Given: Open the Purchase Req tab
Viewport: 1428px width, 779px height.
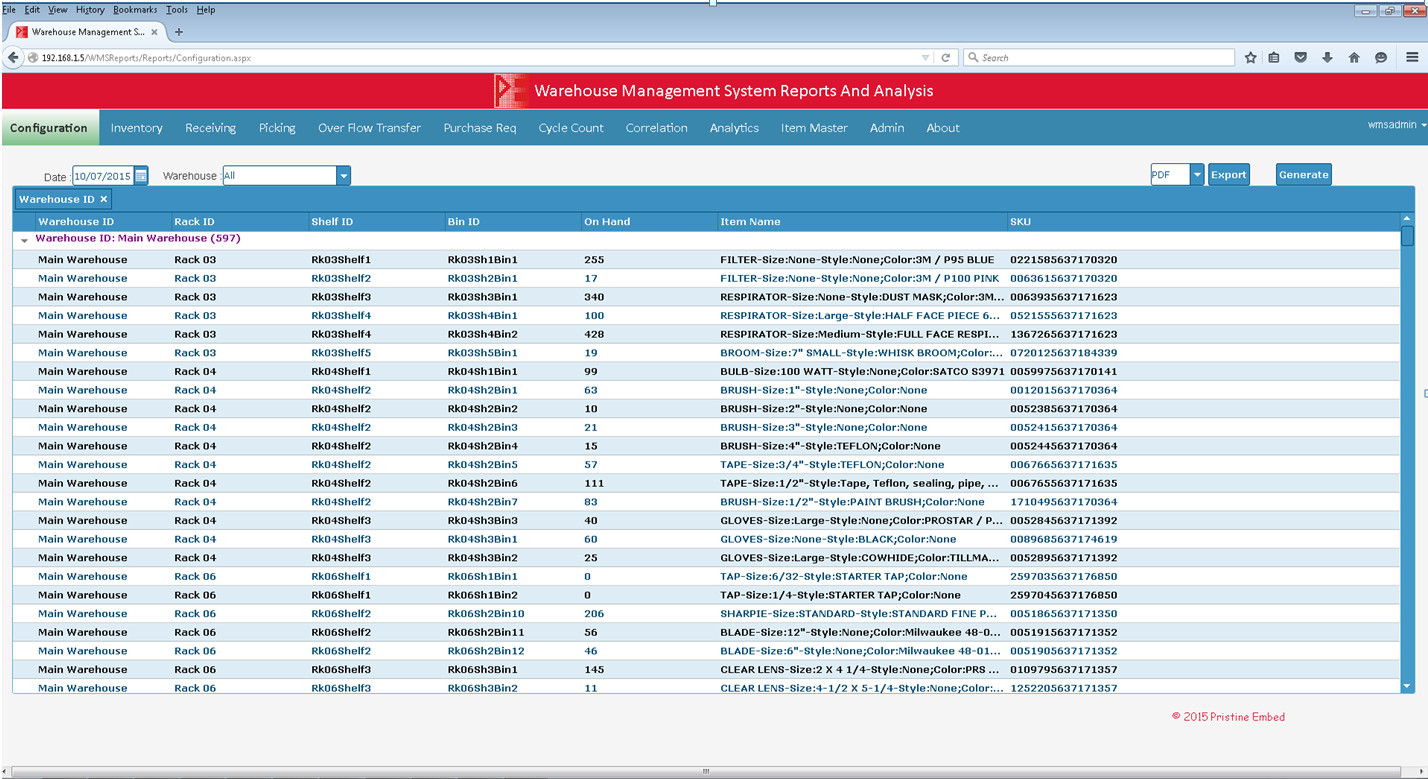Looking at the screenshot, I should pos(480,128).
